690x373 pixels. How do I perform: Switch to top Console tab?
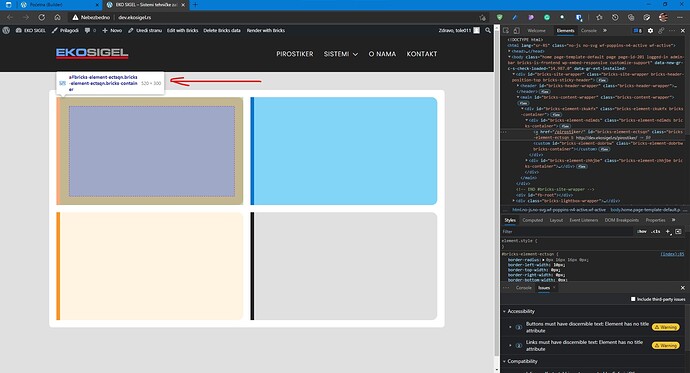click(x=589, y=30)
